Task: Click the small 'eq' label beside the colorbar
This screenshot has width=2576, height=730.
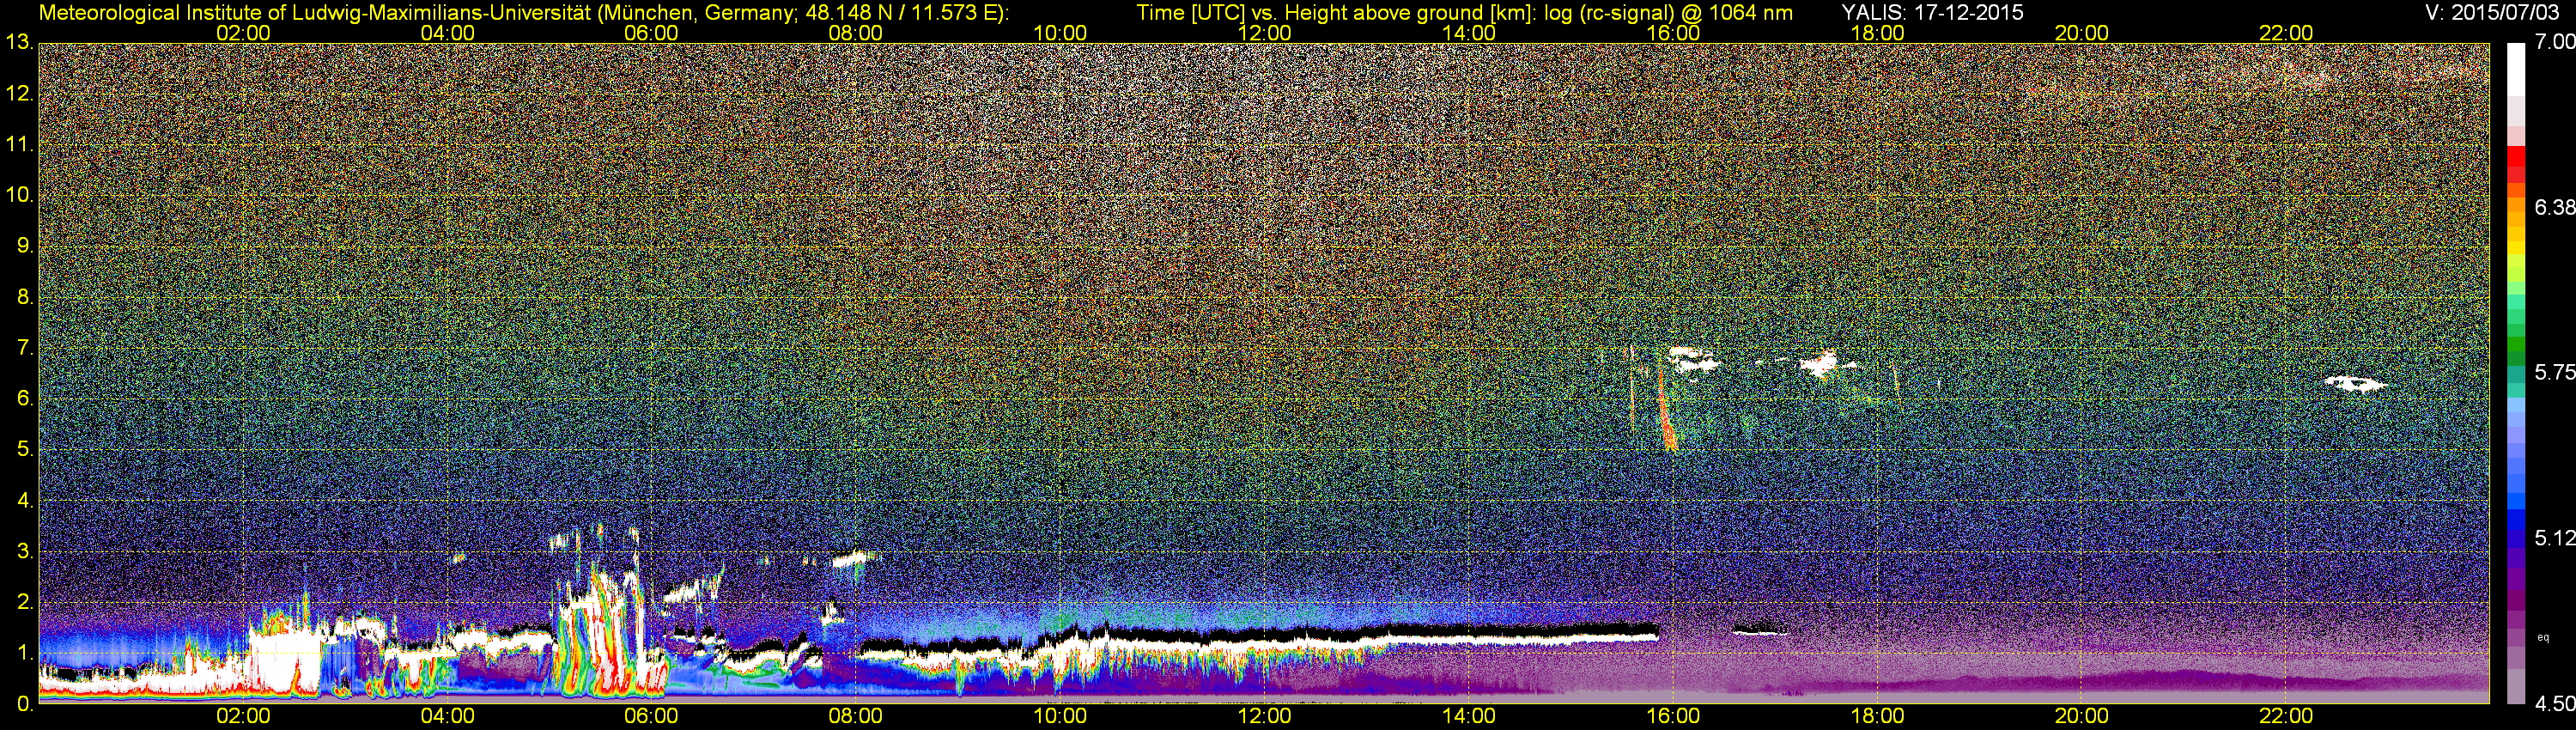Action: click(x=2544, y=637)
